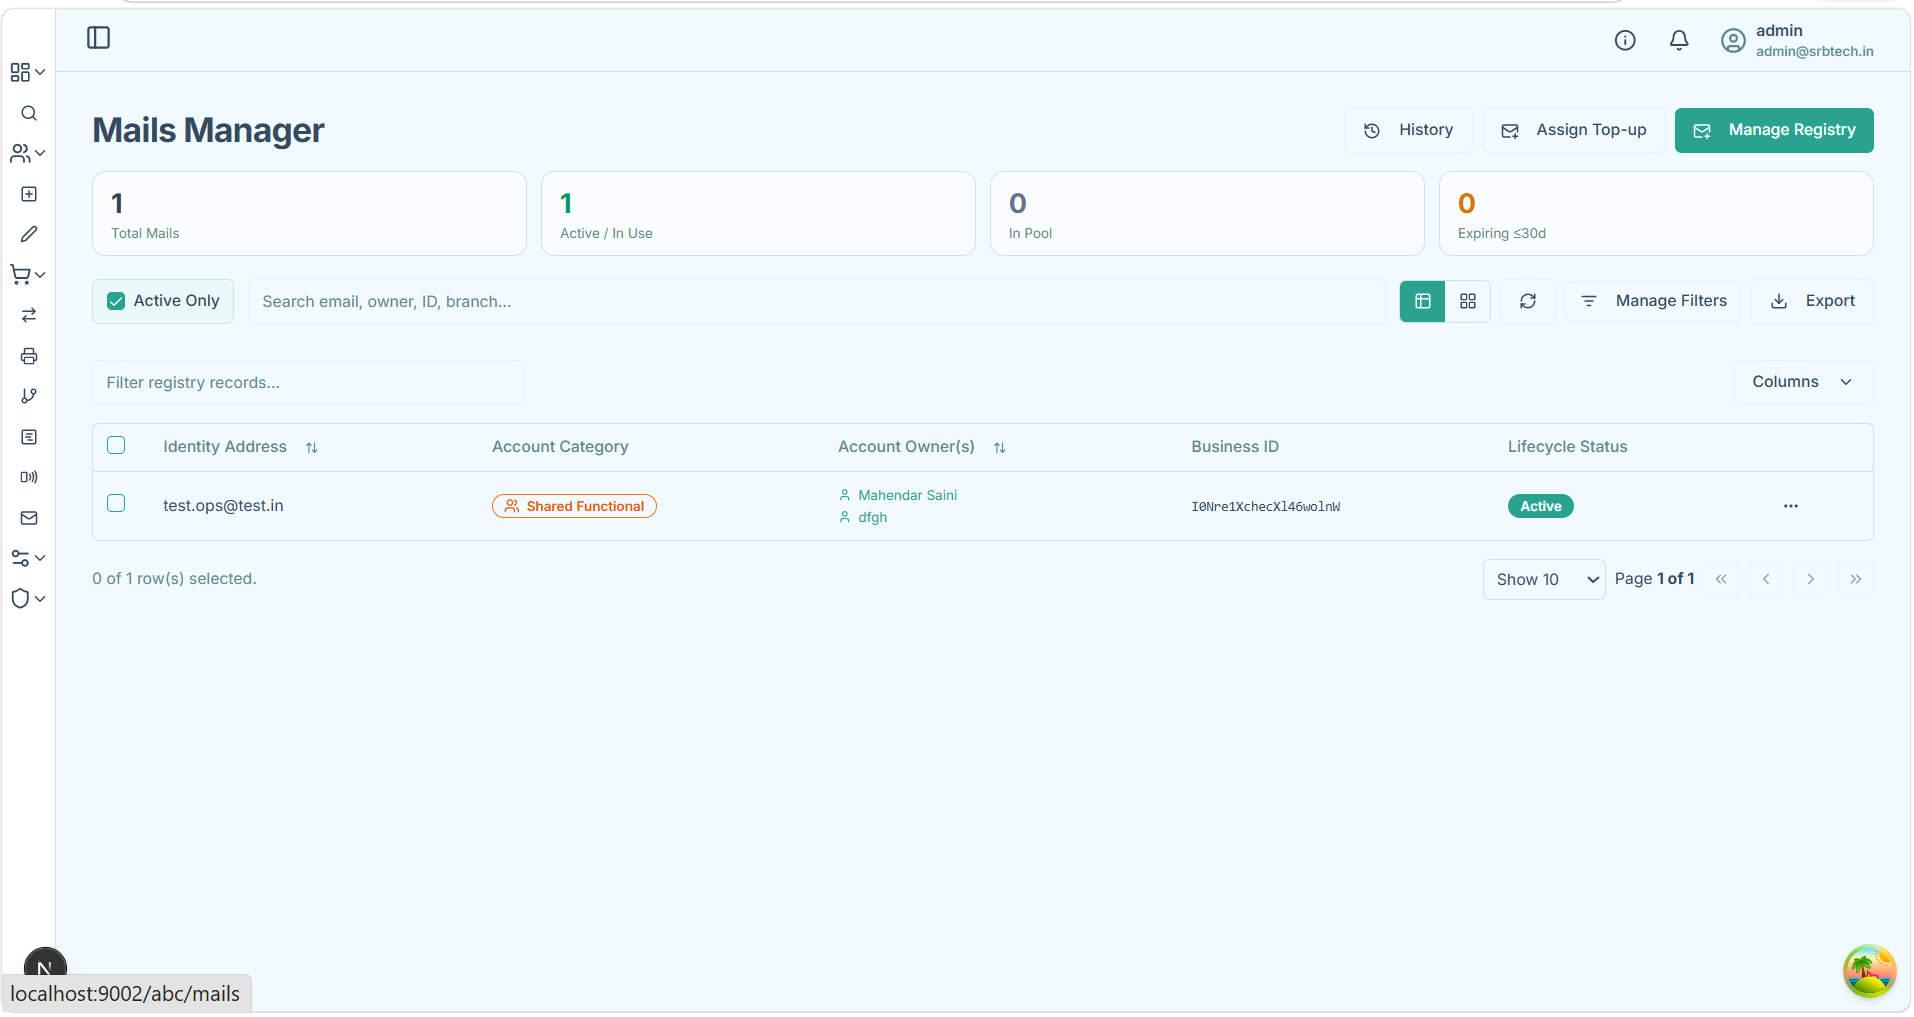Click the test.ops@test.in address
This screenshot has width=1914, height=1017.
[x=223, y=506]
